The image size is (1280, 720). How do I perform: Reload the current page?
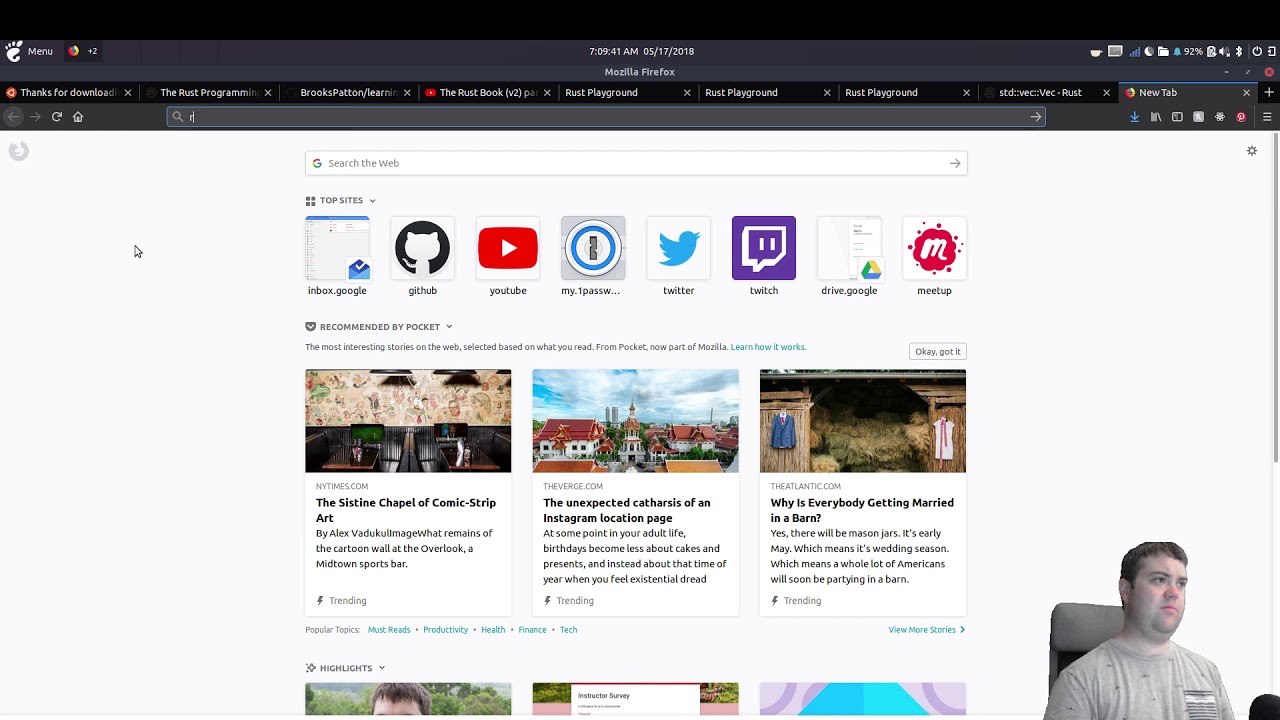(57, 117)
